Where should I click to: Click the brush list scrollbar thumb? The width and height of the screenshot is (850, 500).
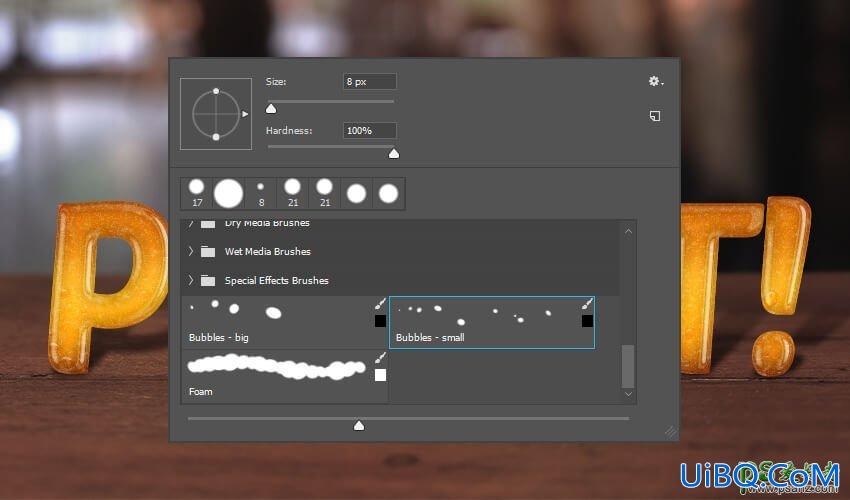click(628, 367)
